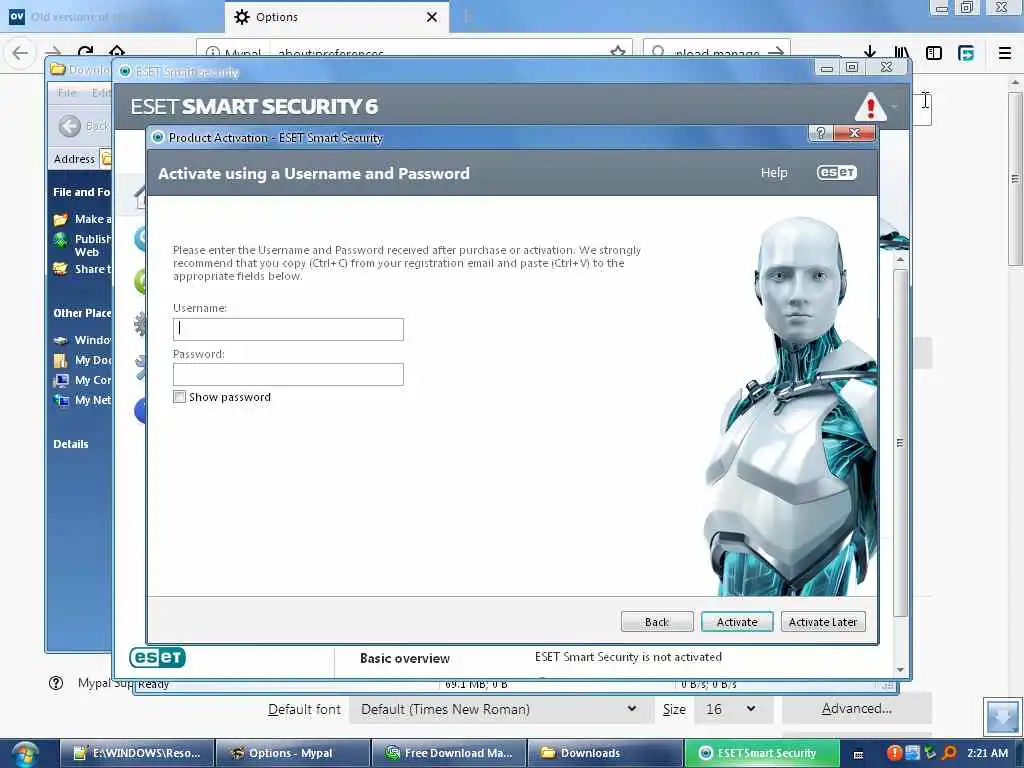Click the Windows Start button
1024x768 pixels.
[23, 754]
